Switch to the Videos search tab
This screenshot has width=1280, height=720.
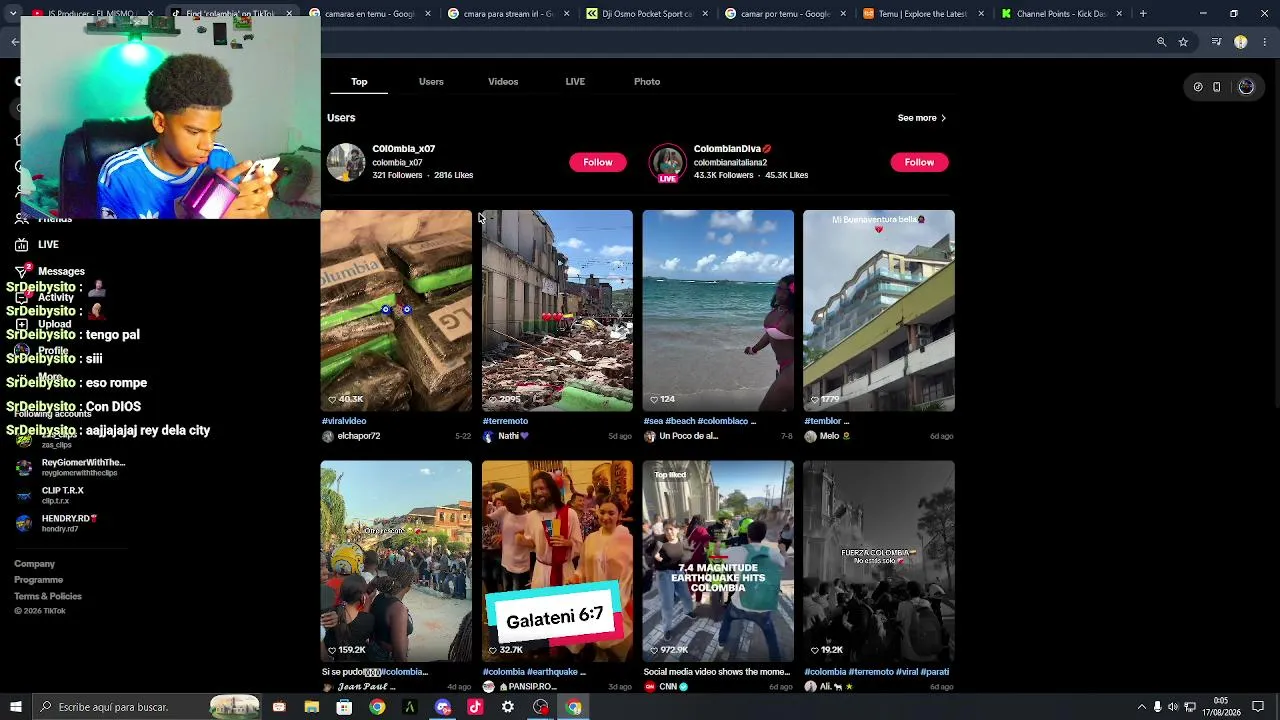(x=503, y=82)
